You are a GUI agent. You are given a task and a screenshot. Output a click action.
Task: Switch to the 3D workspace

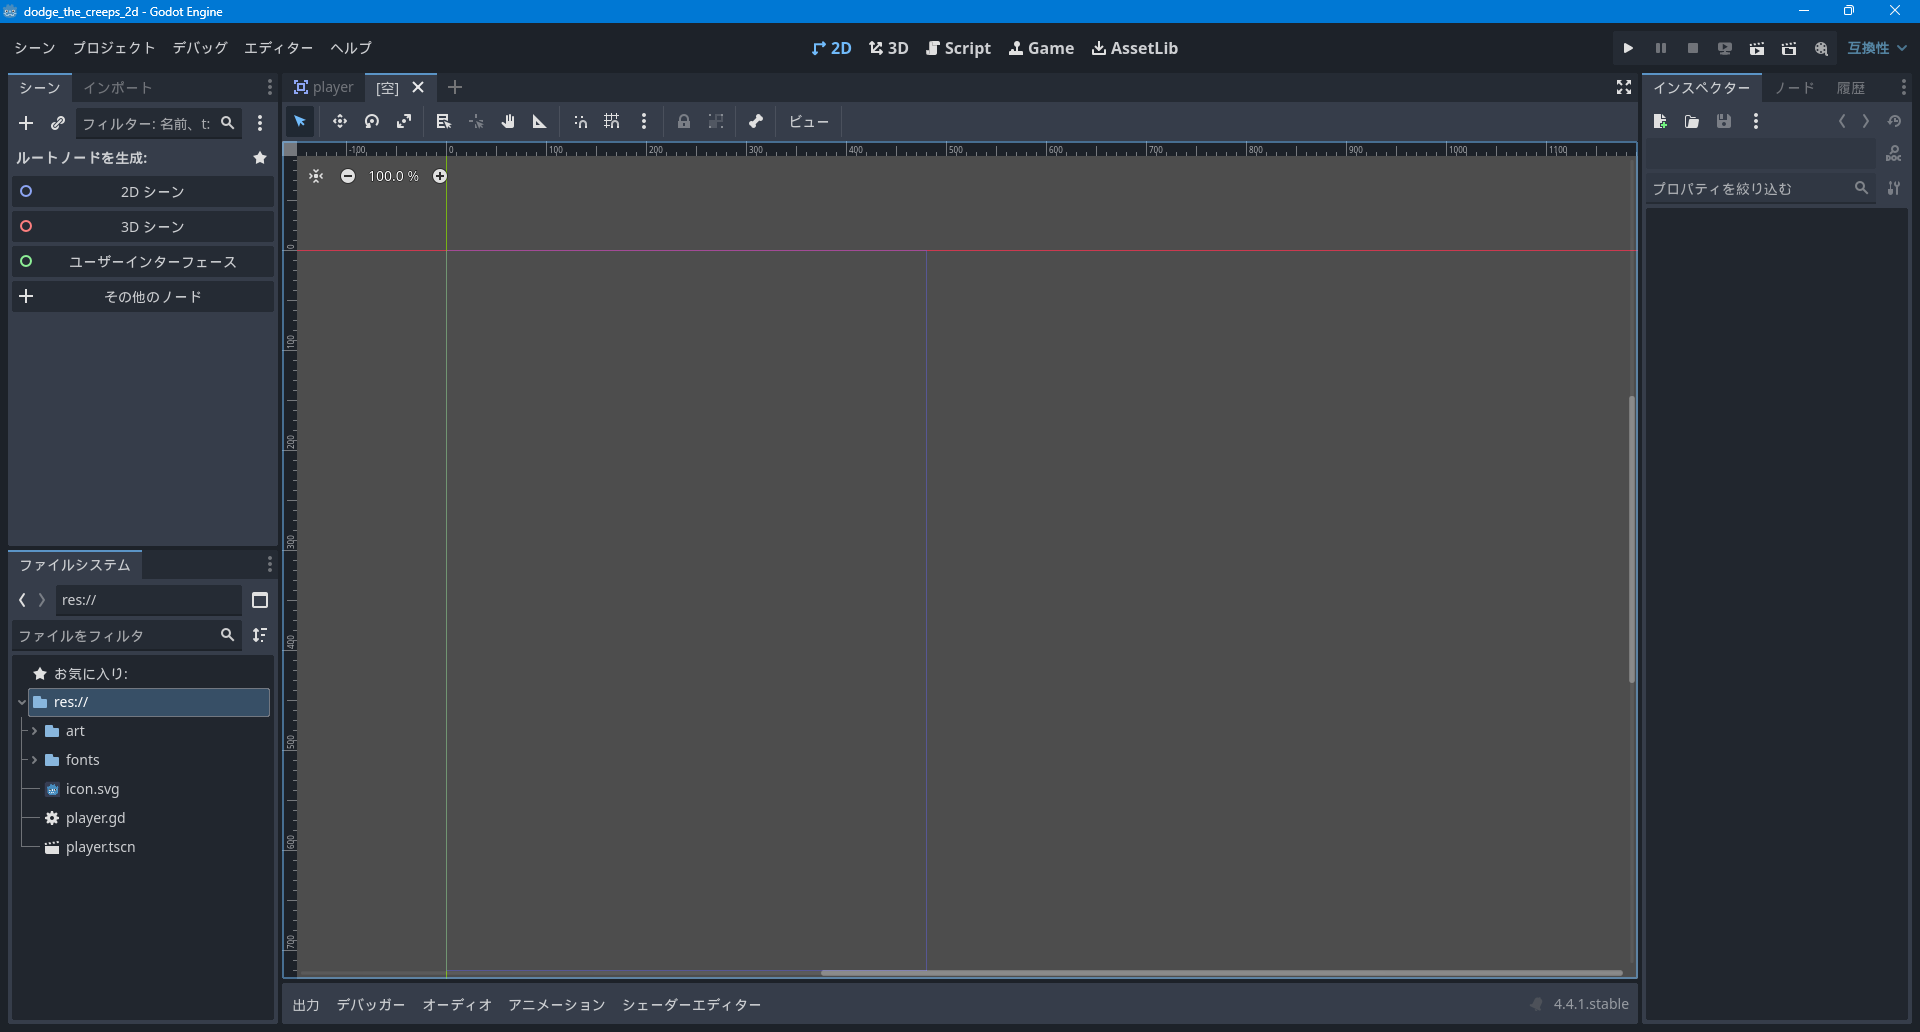point(889,48)
